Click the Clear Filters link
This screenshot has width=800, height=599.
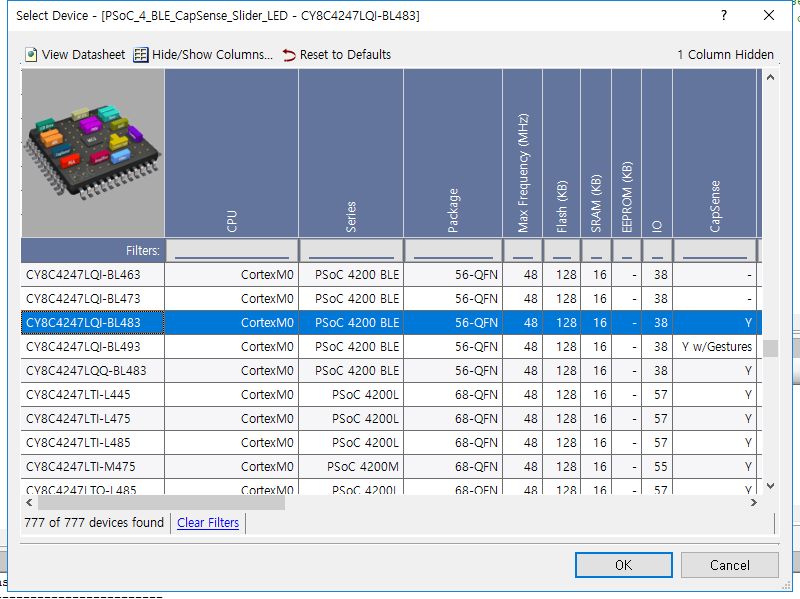pos(208,522)
